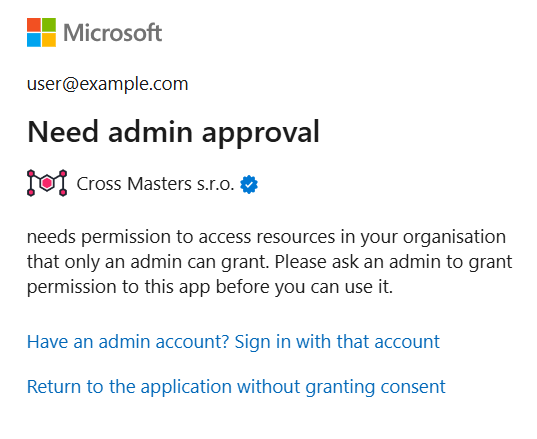Click the word 'organisation' in the description
Screen dimensions: 537x439
[x=454, y=237]
